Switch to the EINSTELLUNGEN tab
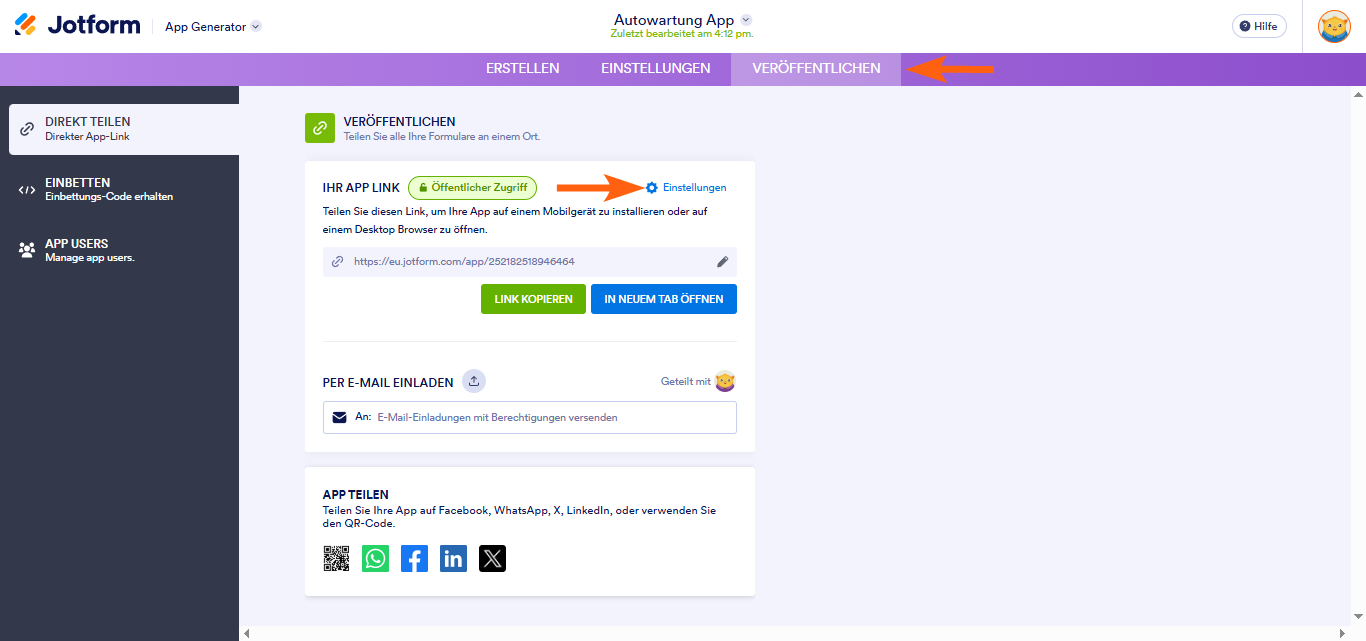The height and width of the screenshot is (641, 1366). point(655,69)
